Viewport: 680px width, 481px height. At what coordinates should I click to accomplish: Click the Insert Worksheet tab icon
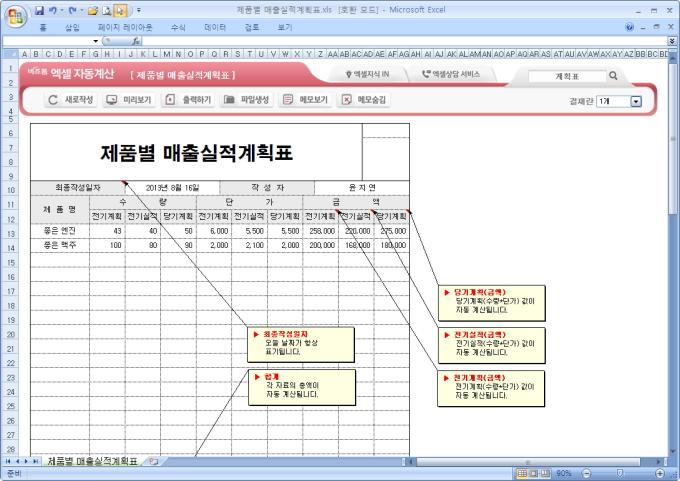(x=153, y=461)
